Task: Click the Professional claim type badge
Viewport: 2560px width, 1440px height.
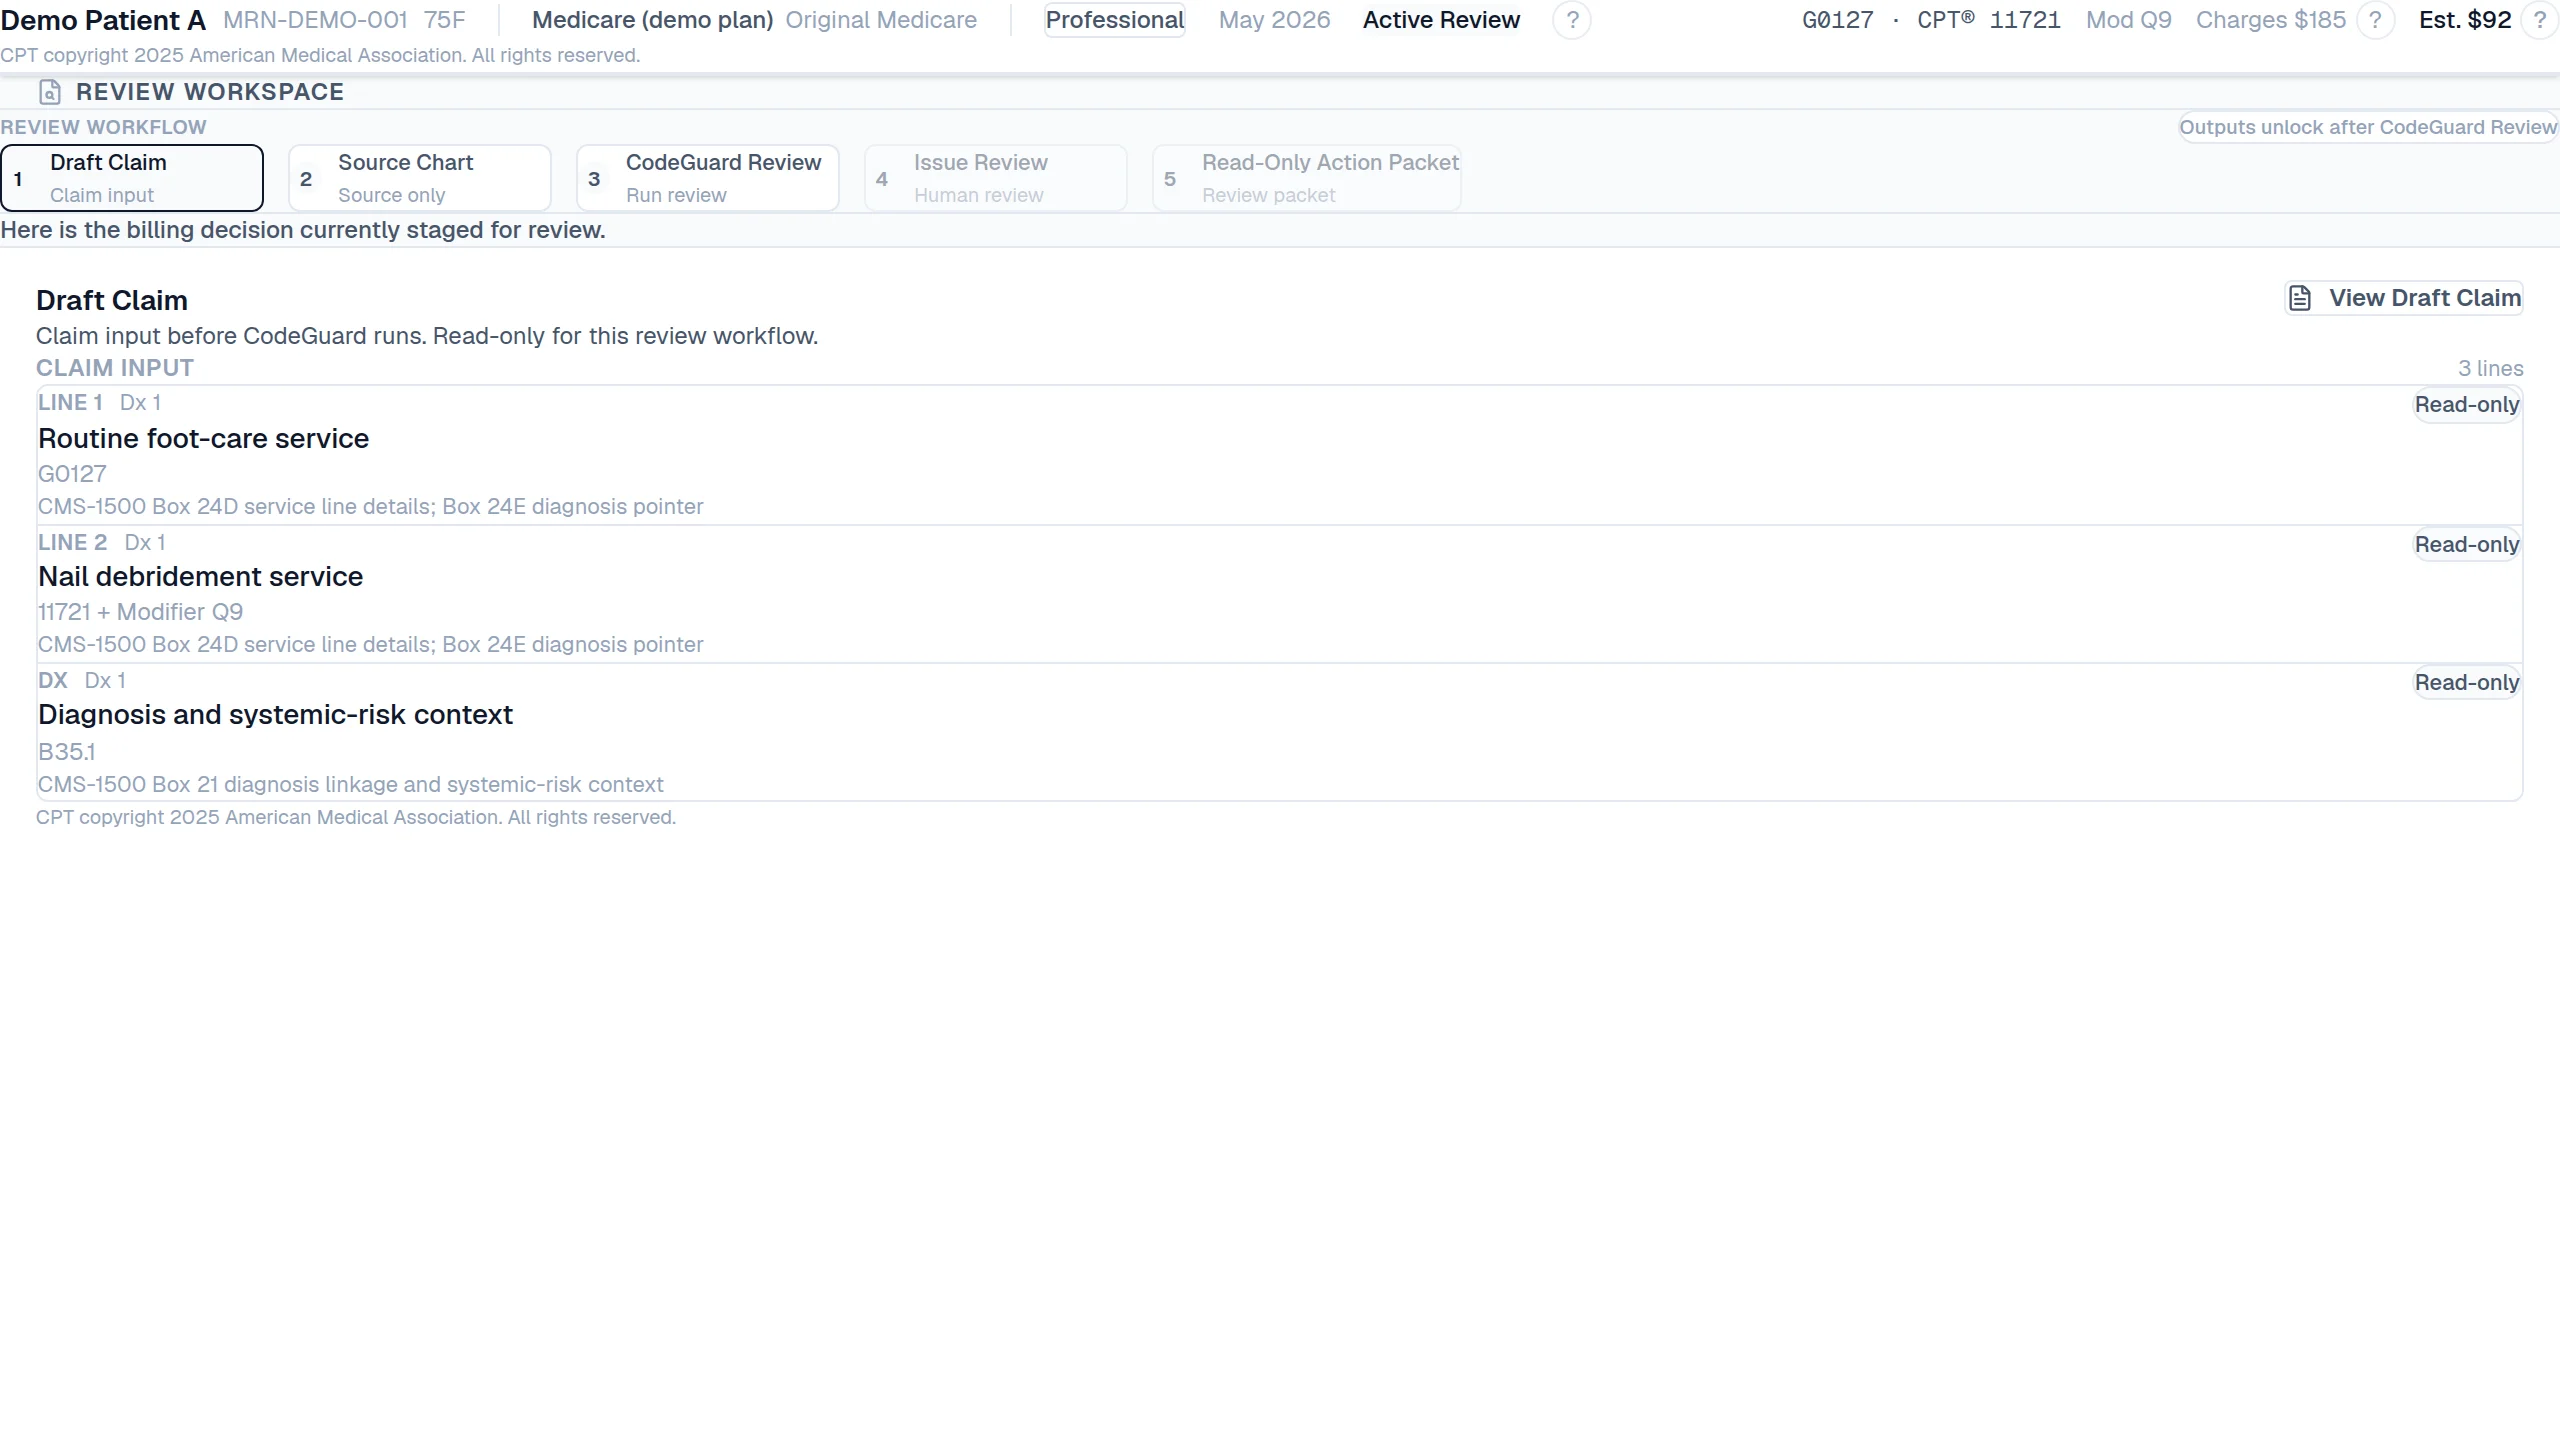Action: 1115,20
